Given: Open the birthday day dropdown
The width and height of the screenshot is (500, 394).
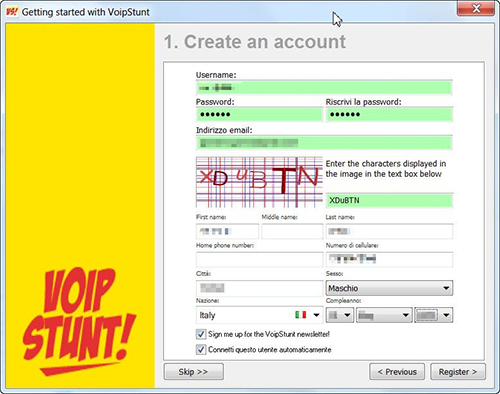Looking at the screenshot, I should [340, 315].
